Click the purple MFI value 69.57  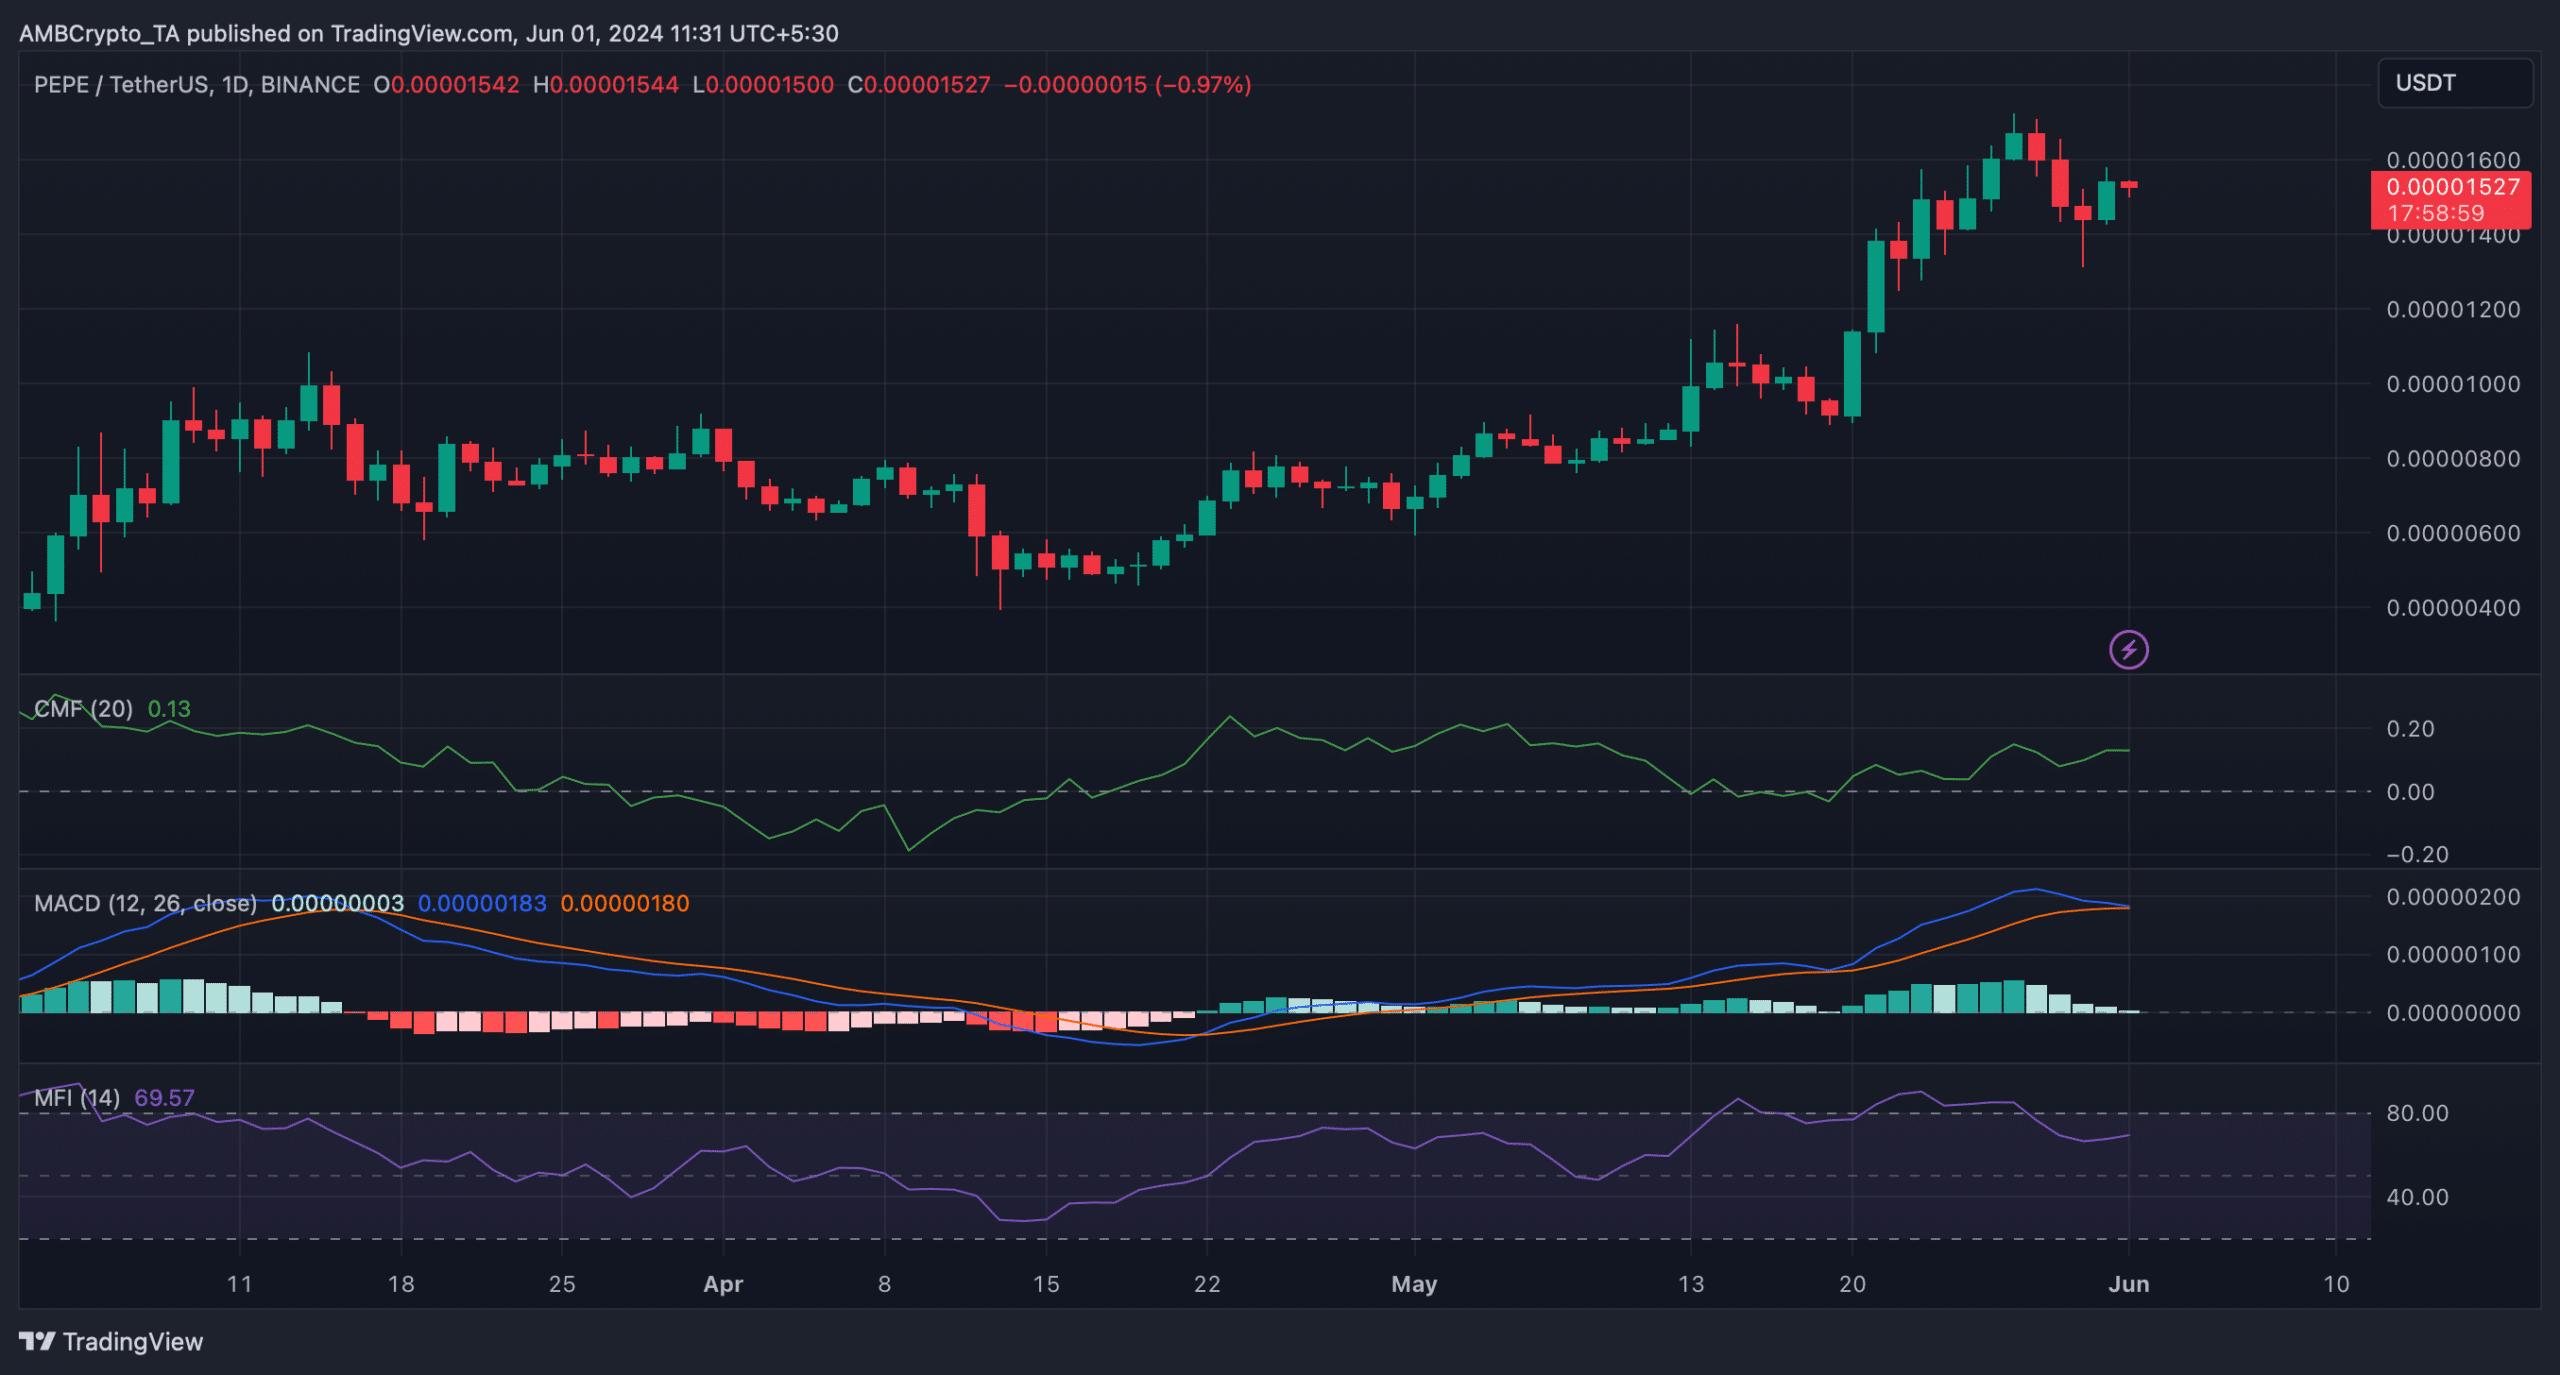tap(165, 1098)
